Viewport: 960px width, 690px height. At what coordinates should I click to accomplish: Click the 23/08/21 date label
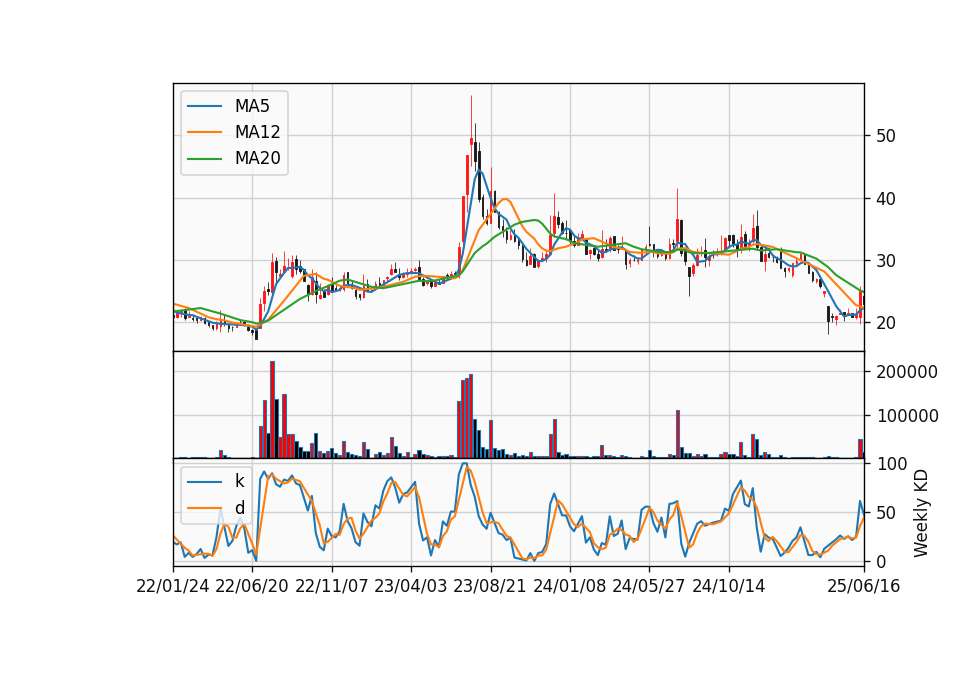(x=490, y=587)
